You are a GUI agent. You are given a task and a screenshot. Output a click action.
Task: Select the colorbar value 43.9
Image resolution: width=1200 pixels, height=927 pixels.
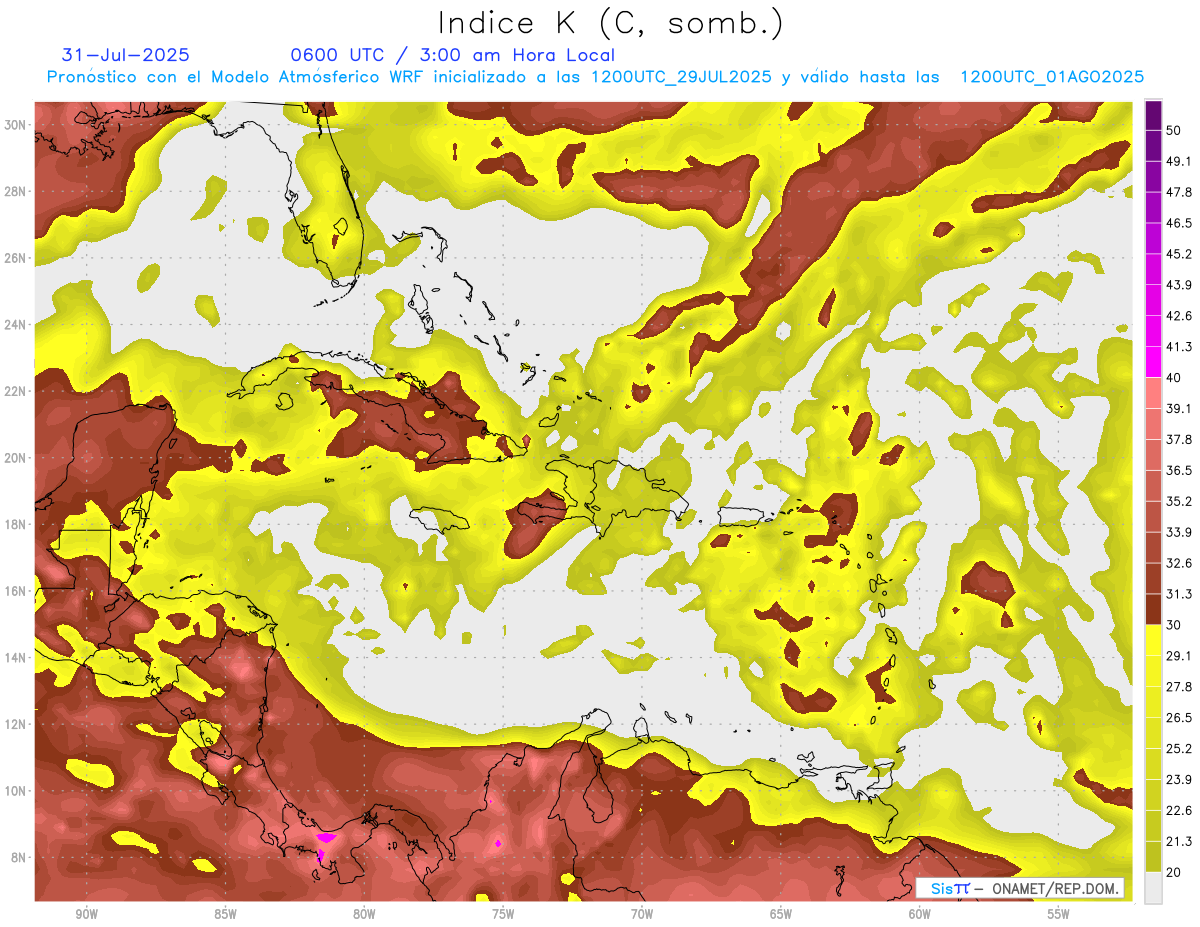(x=1179, y=285)
